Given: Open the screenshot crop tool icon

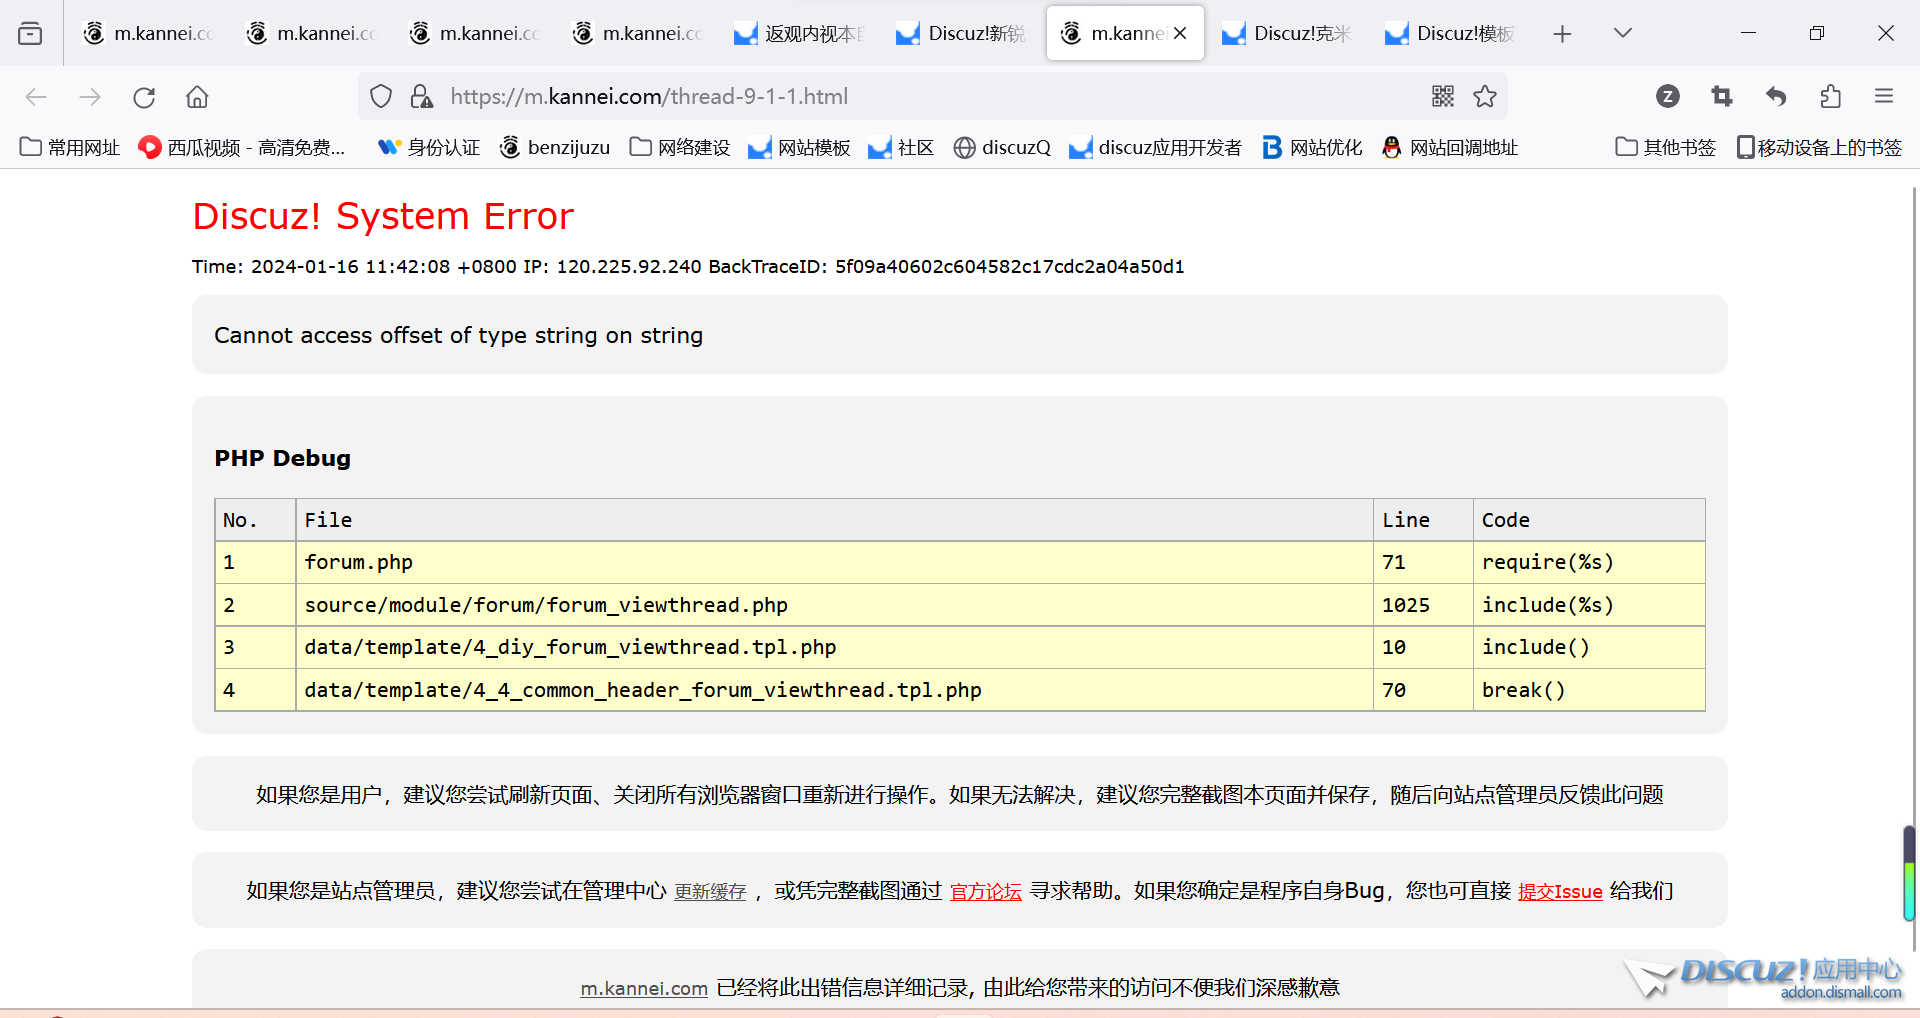Looking at the screenshot, I should [1721, 96].
